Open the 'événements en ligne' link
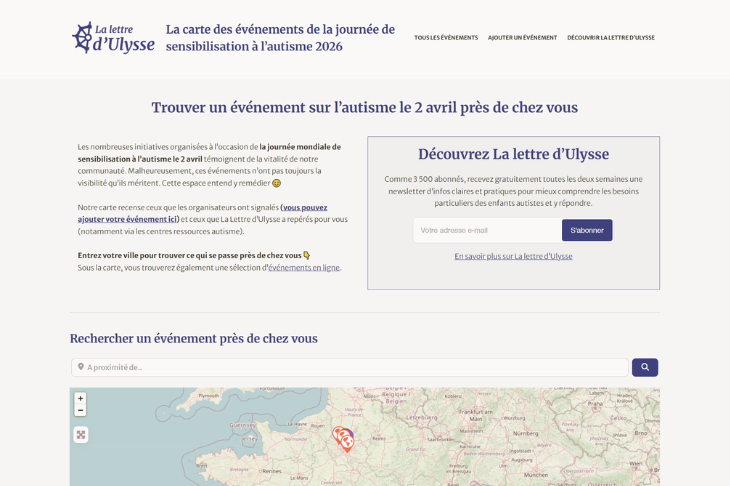Viewport: 730px width, 486px height. 304,268
